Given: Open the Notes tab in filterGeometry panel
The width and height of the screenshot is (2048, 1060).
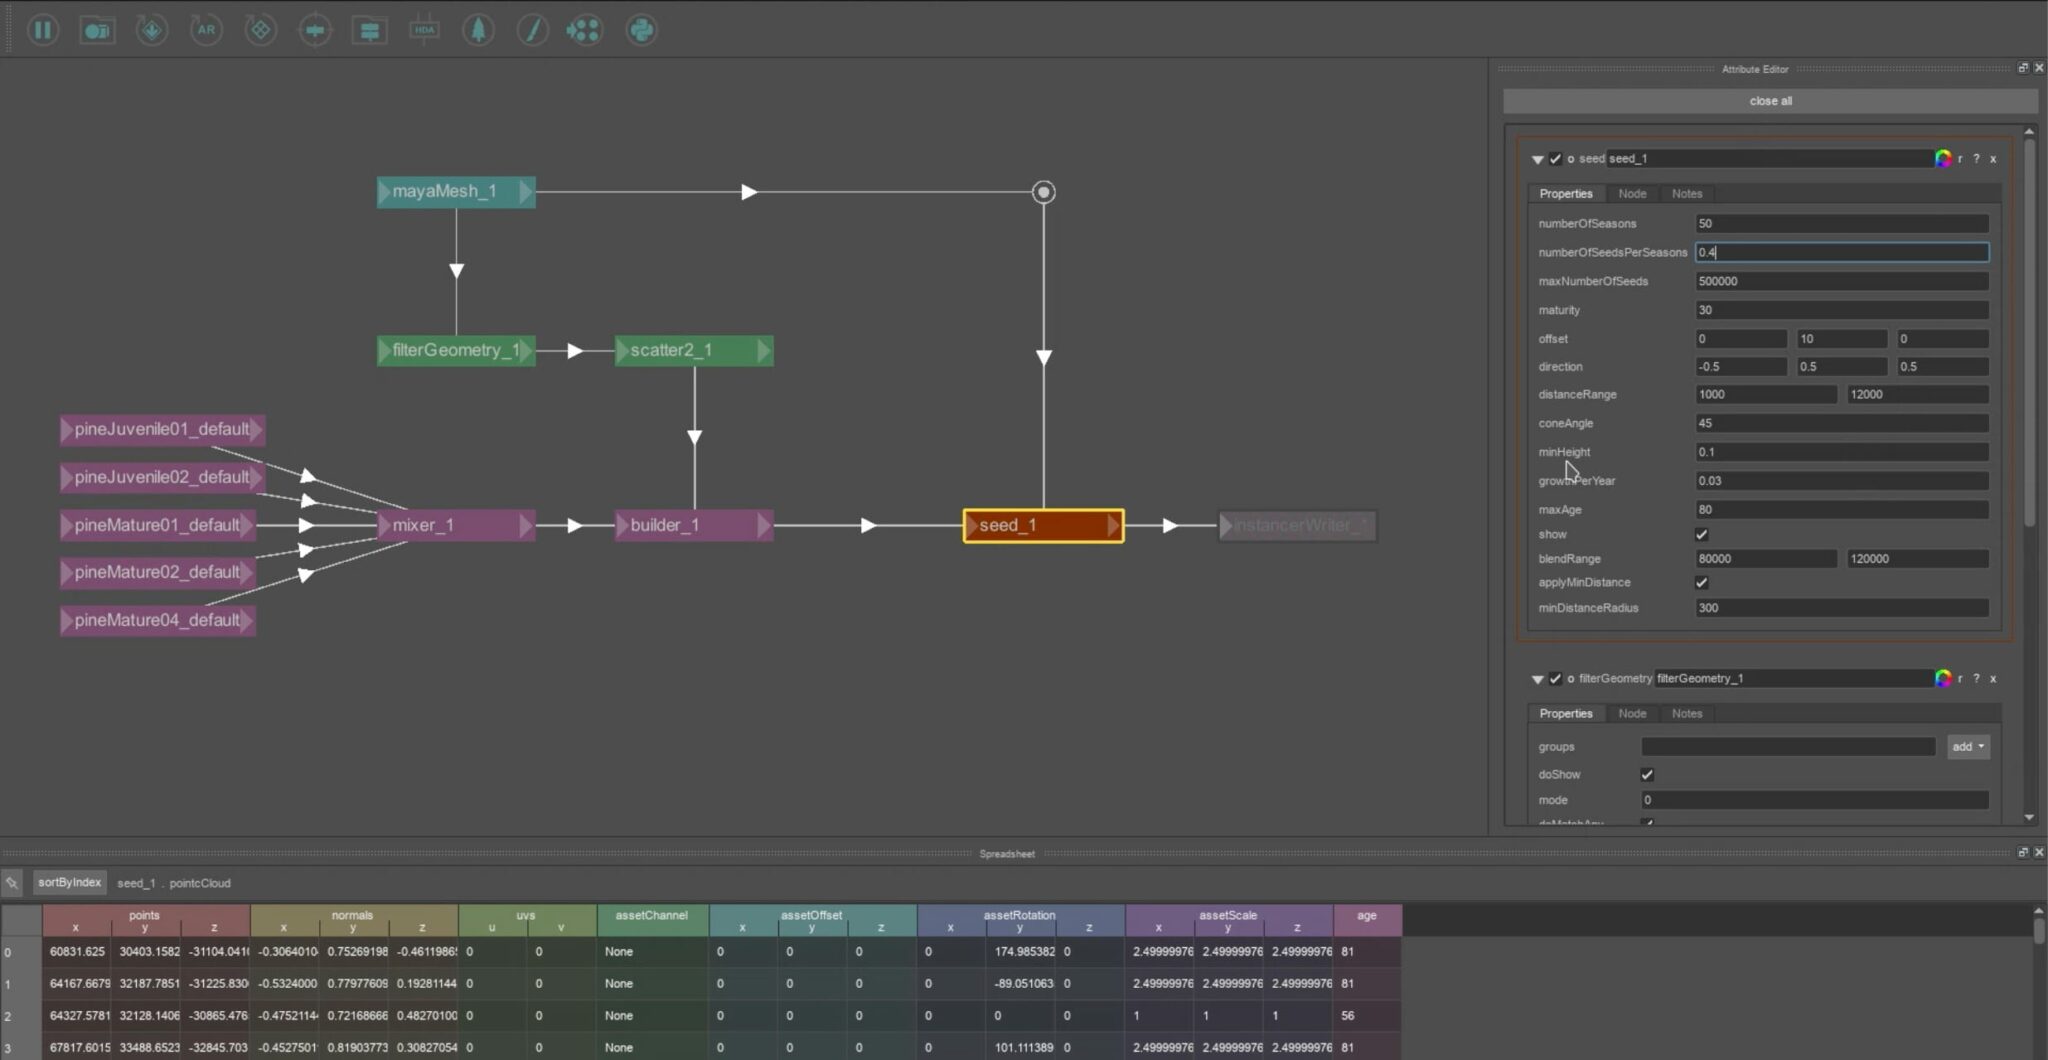Looking at the screenshot, I should click(x=1686, y=713).
